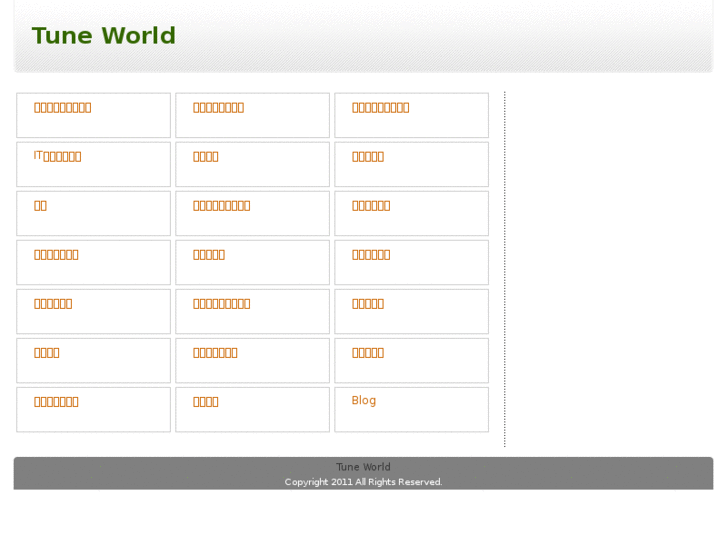This screenshot has height=545, width=727.
Task: Click the Copyright 2011 All Rights Reserved text
Action: tap(363, 482)
